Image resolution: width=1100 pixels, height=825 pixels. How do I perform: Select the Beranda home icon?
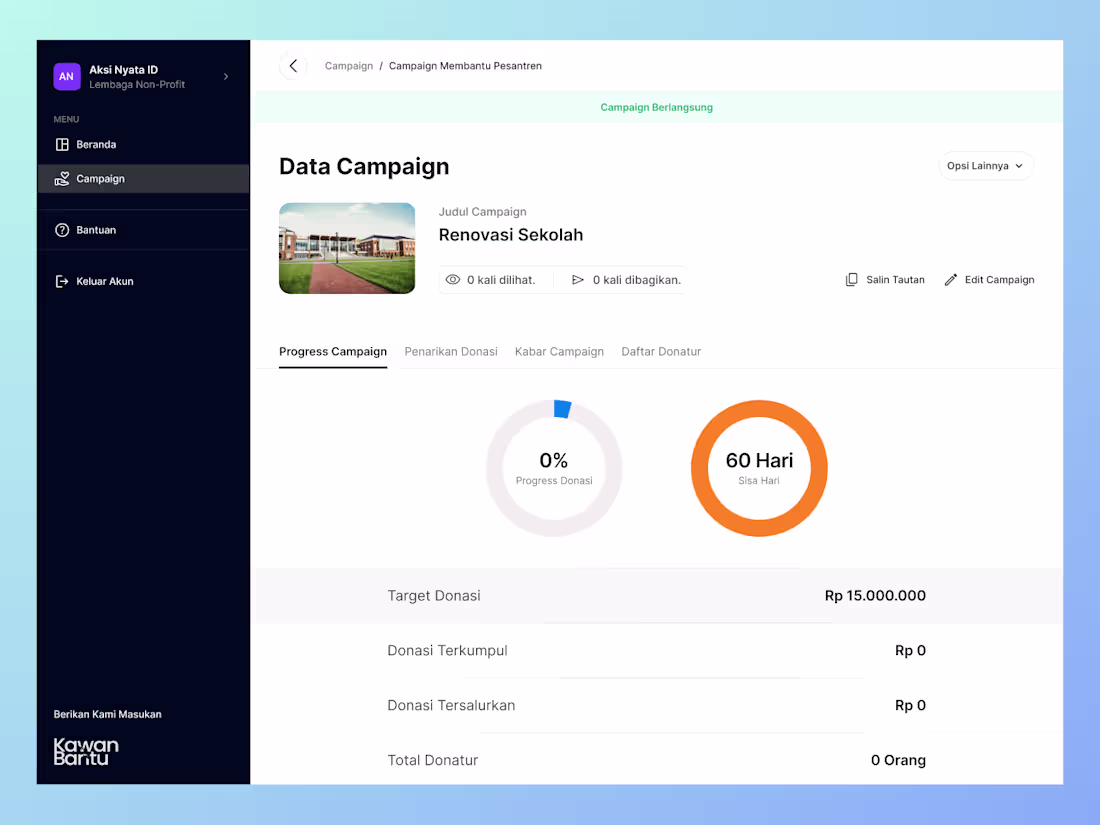[x=65, y=144]
